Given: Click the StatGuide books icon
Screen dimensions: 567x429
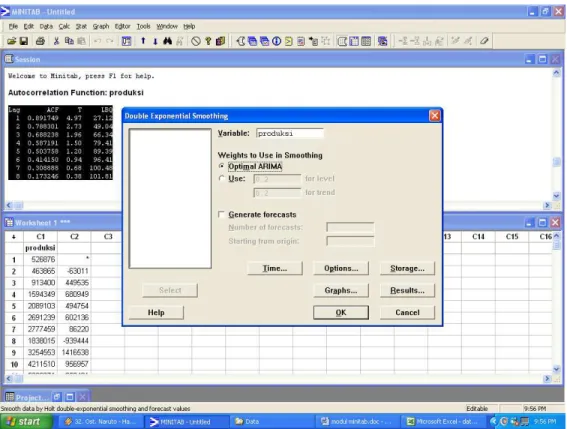Looking at the screenshot, I should (x=220, y=41).
